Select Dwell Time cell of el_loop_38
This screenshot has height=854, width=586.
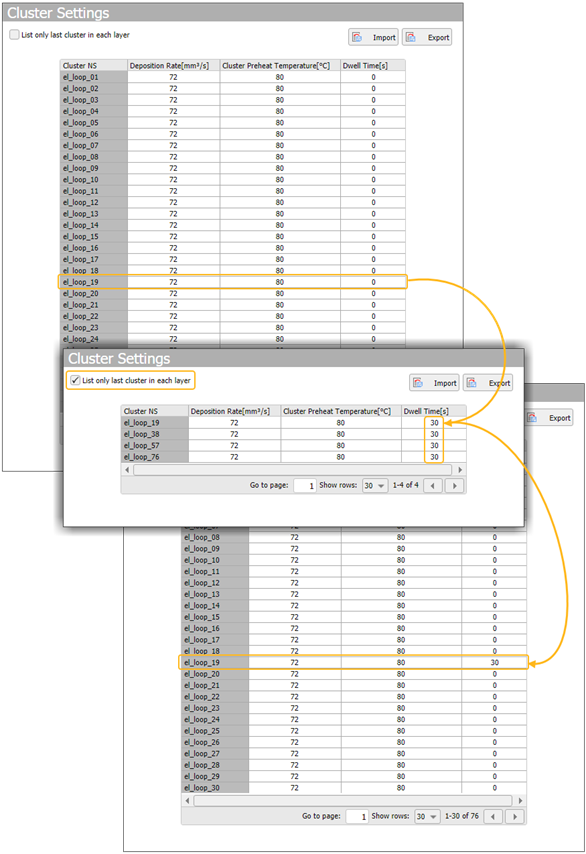[434, 434]
